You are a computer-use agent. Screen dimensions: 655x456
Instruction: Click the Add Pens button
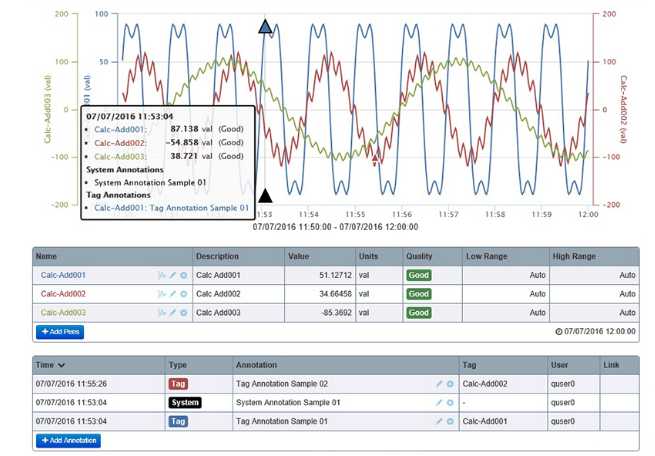point(60,331)
